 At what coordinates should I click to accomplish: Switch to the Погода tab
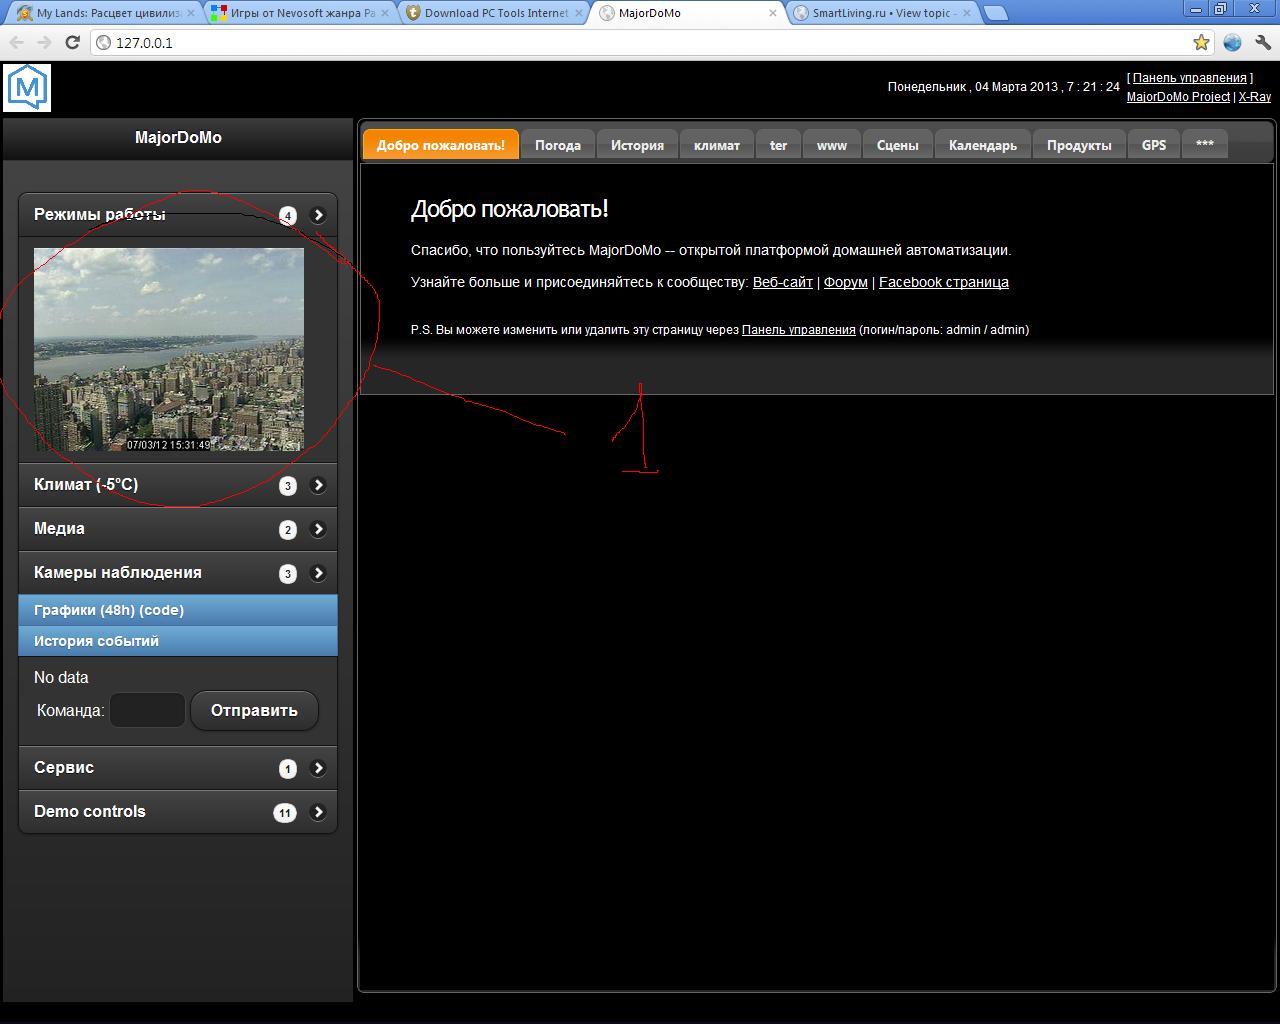(557, 145)
